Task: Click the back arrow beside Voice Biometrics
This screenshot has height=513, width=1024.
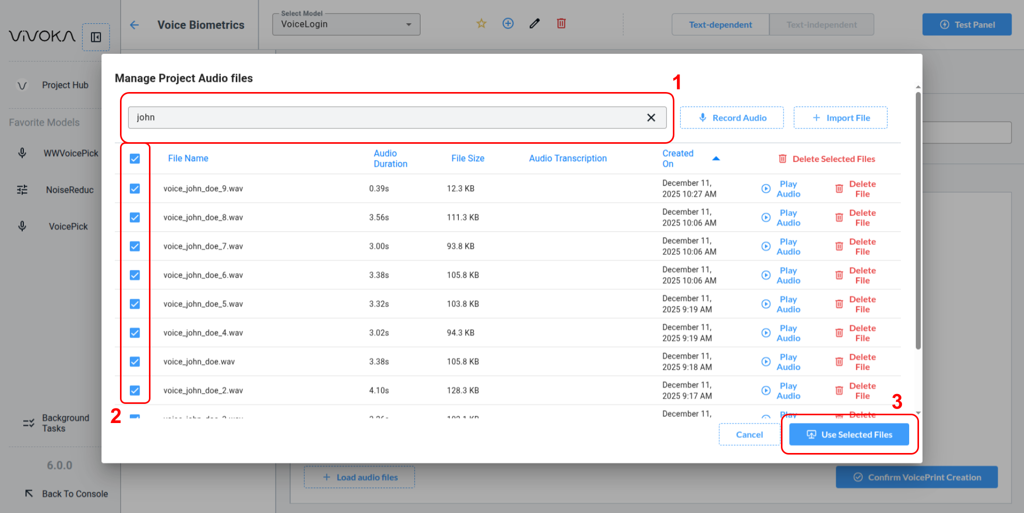Action: [x=135, y=25]
